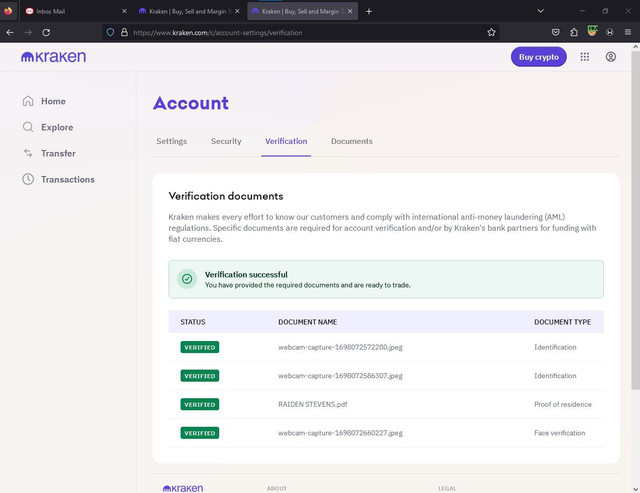Click the tracking protection shield icon
Screen dimensions: 640x493
[x=110, y=32]
